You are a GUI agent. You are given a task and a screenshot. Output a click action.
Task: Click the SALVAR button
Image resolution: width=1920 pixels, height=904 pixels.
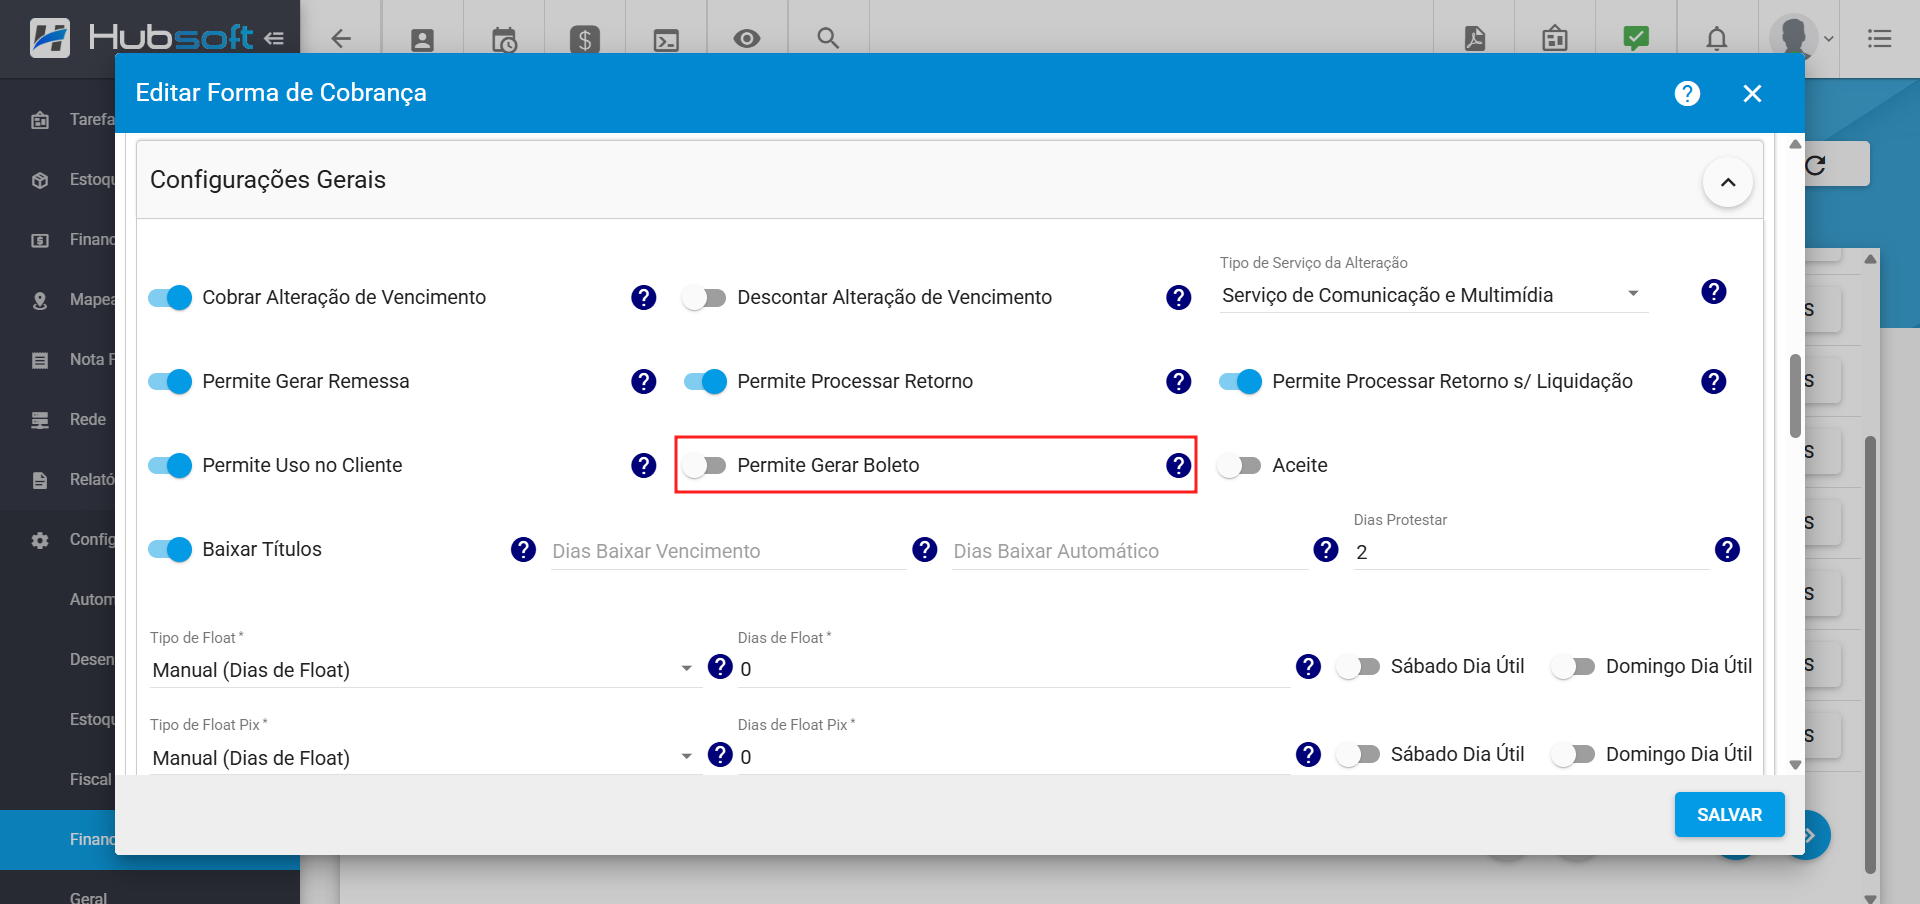coord(1729,814)
